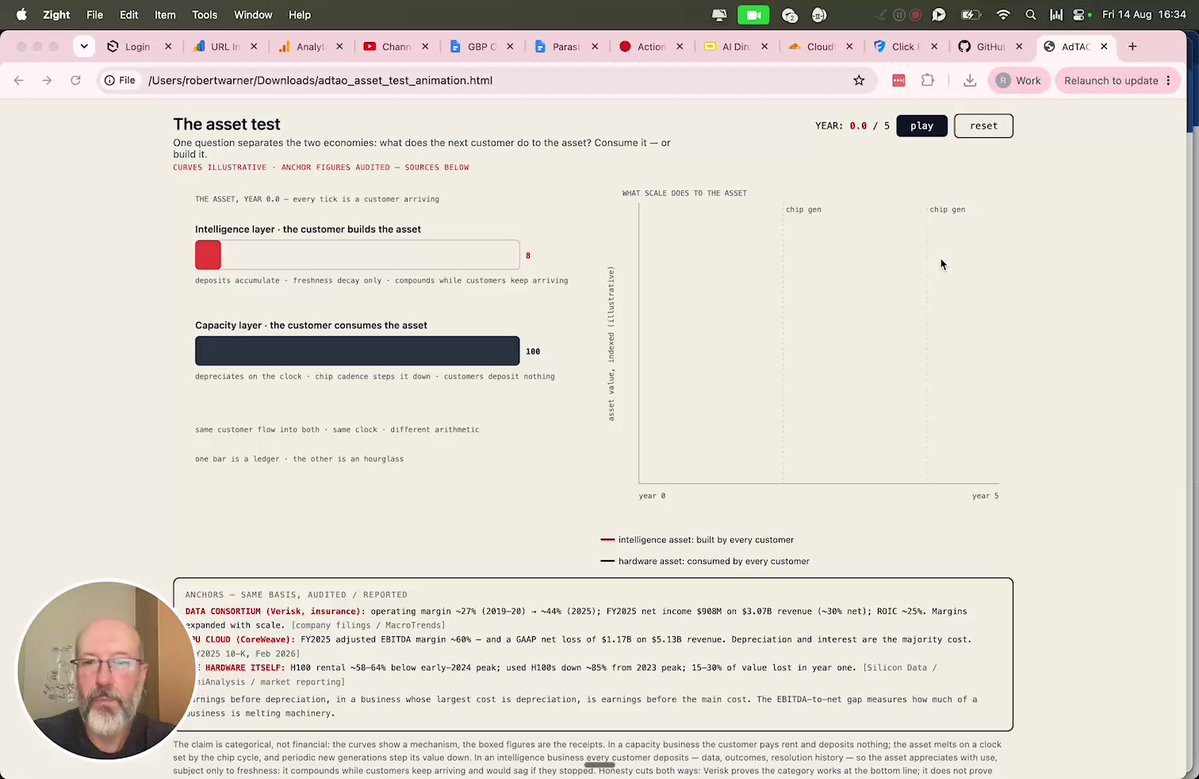
Task: Open the Zight app menu
Action: tap(56, 15)
